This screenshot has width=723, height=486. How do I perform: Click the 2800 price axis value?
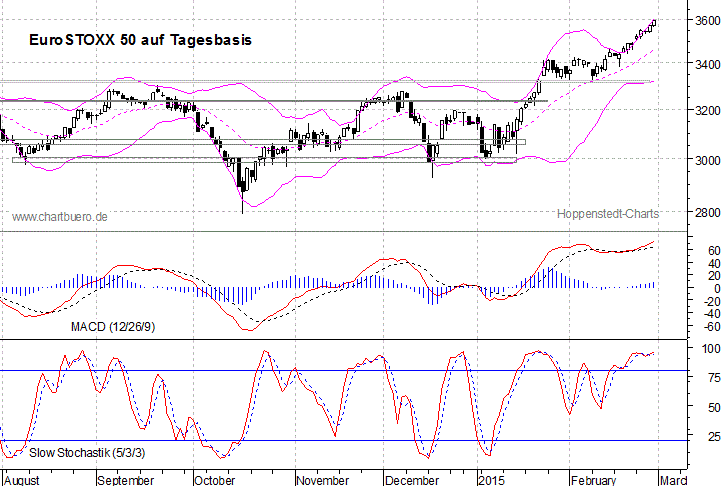707,213
